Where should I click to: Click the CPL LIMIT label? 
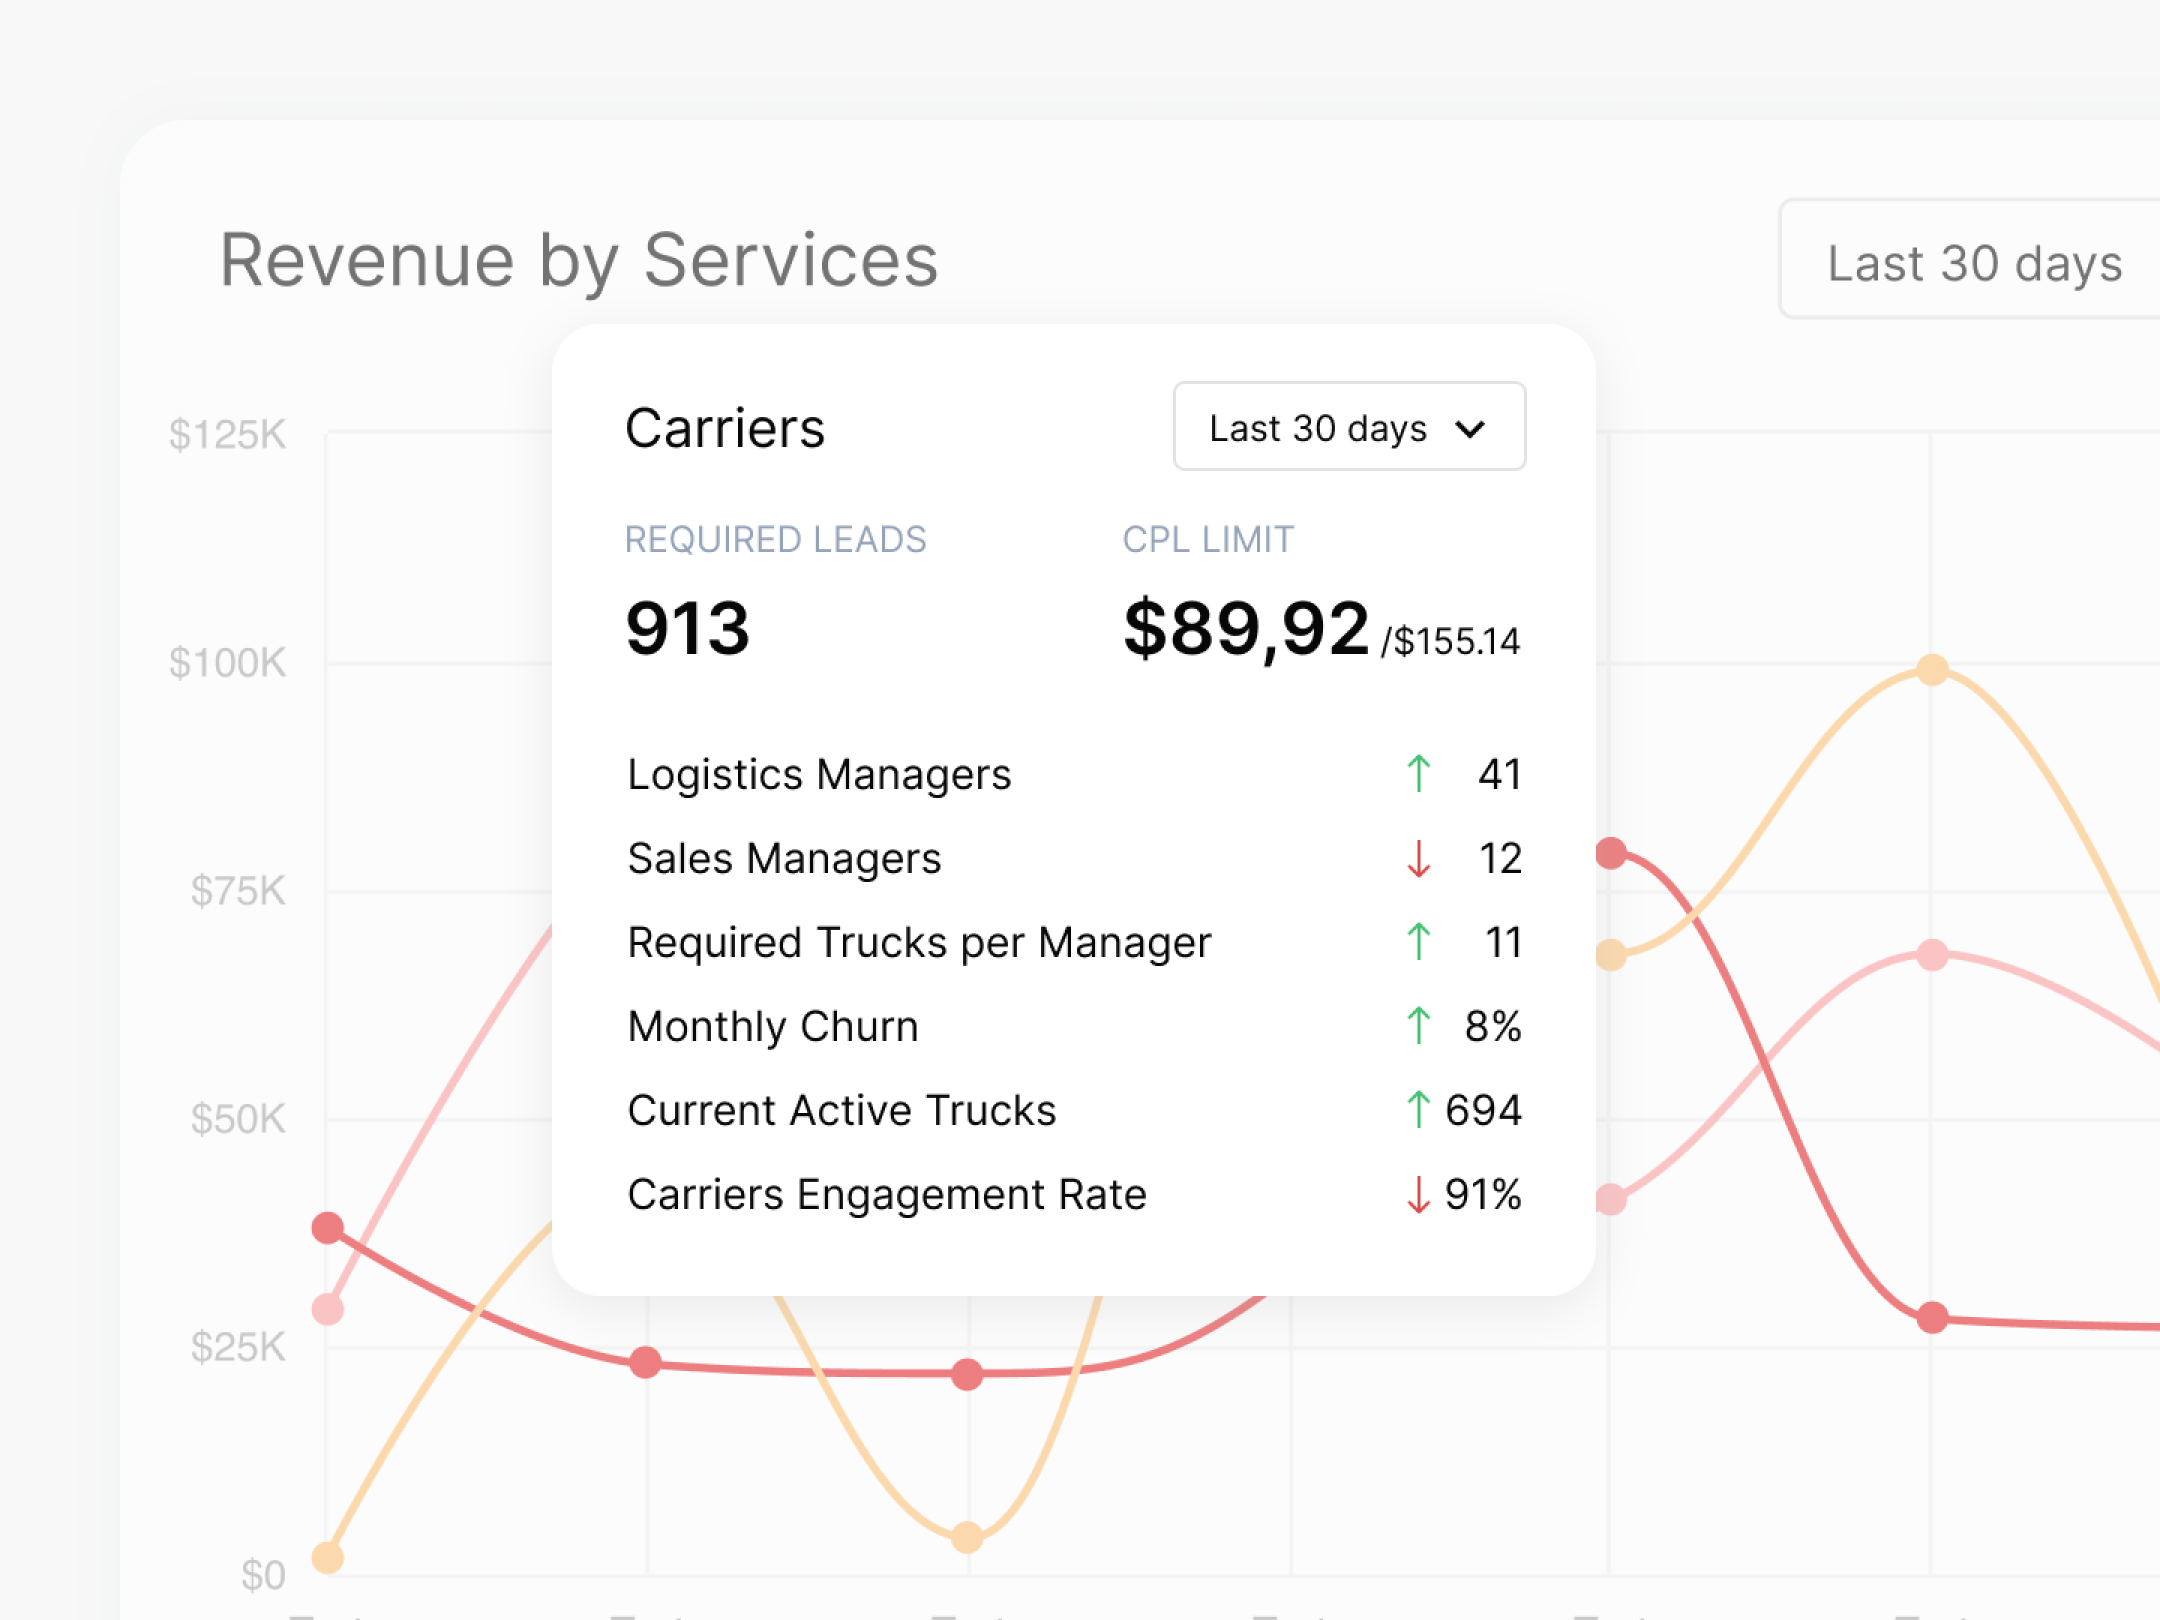pos(1208,540)
